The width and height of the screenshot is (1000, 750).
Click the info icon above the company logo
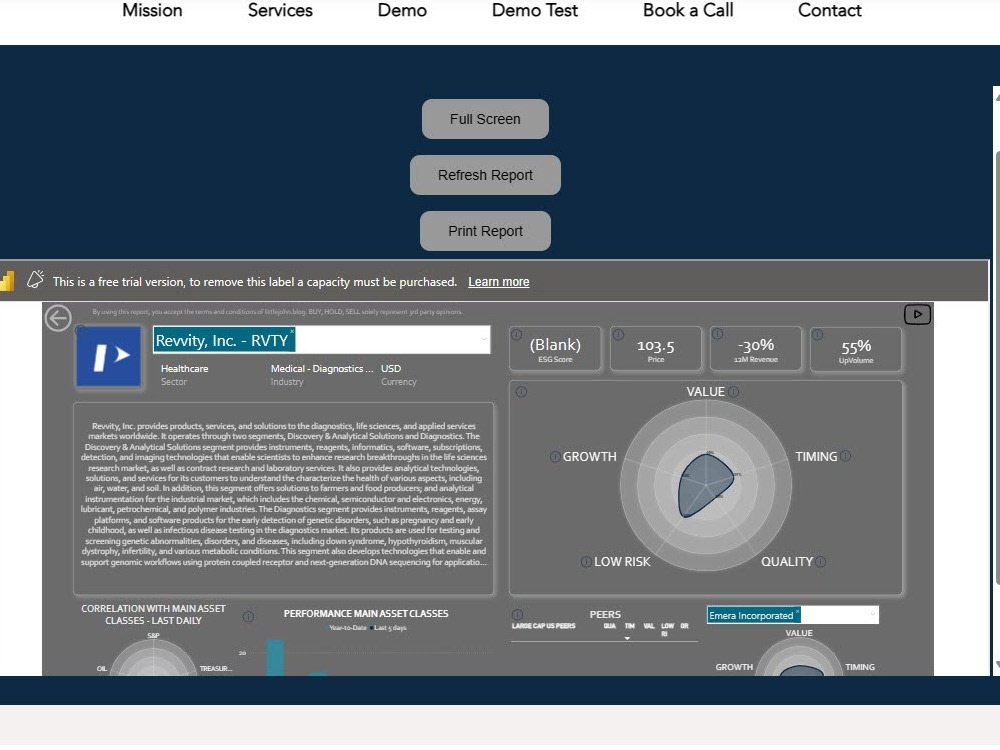pos(80,330)
